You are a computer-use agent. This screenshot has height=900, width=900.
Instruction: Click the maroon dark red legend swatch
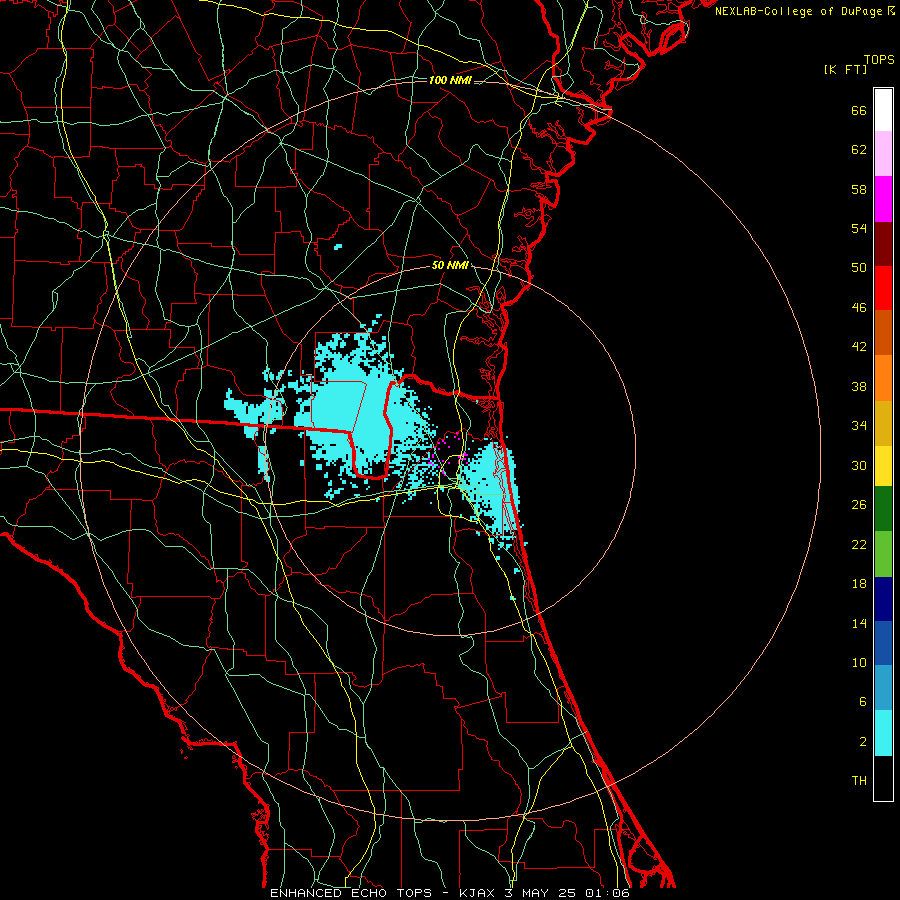pos(883,243)
